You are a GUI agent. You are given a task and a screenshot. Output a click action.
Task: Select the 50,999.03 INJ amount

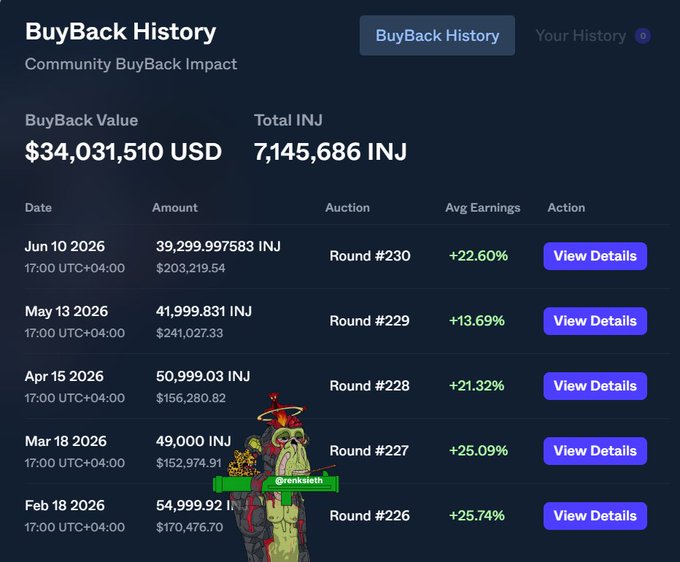tap(203, 376)
